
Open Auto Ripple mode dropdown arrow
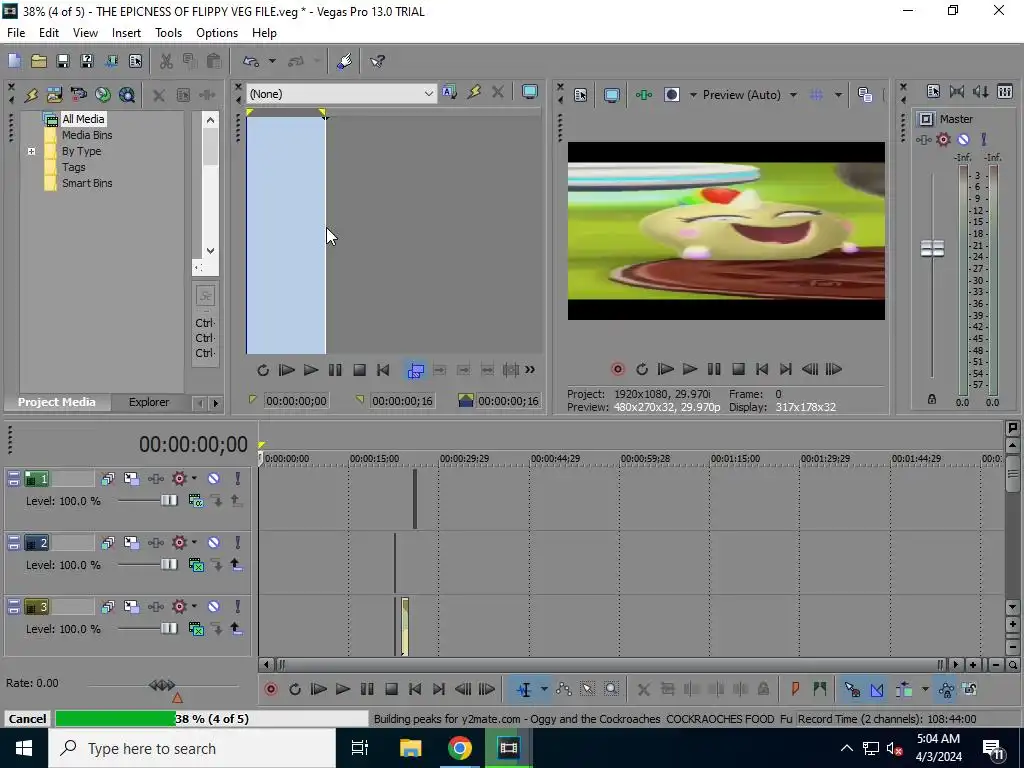(925, 689)
